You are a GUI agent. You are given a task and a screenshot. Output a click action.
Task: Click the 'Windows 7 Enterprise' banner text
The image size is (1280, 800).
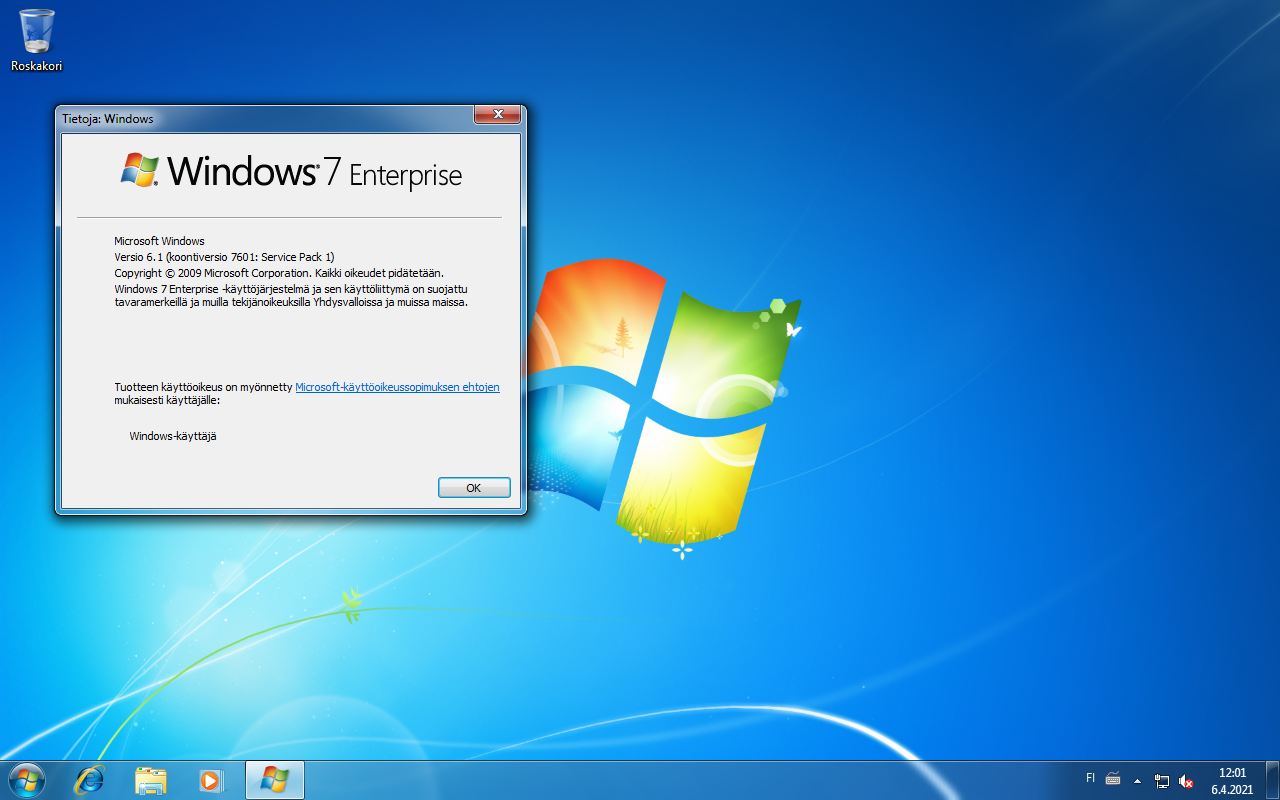point(315,173)
